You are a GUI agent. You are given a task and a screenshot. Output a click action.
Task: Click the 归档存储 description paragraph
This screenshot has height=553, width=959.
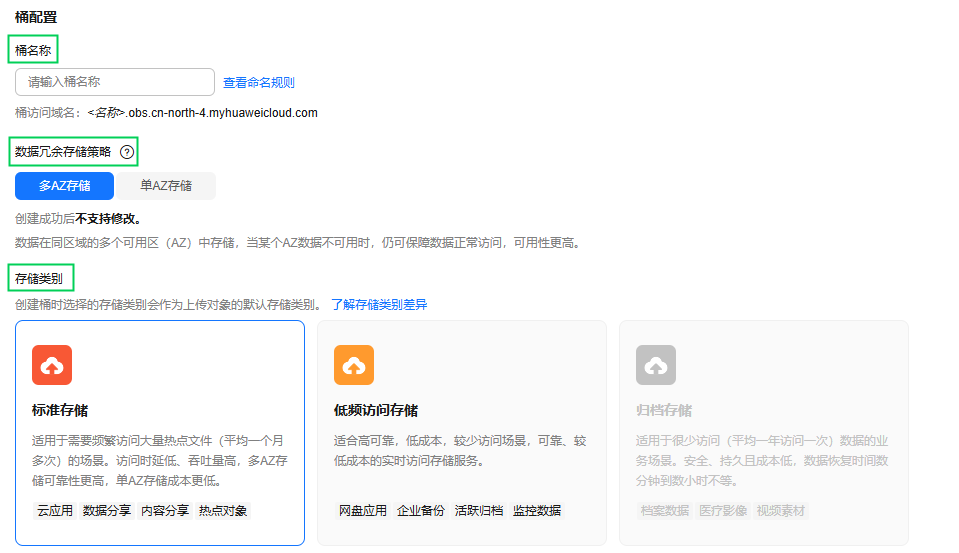coord(761,461)
